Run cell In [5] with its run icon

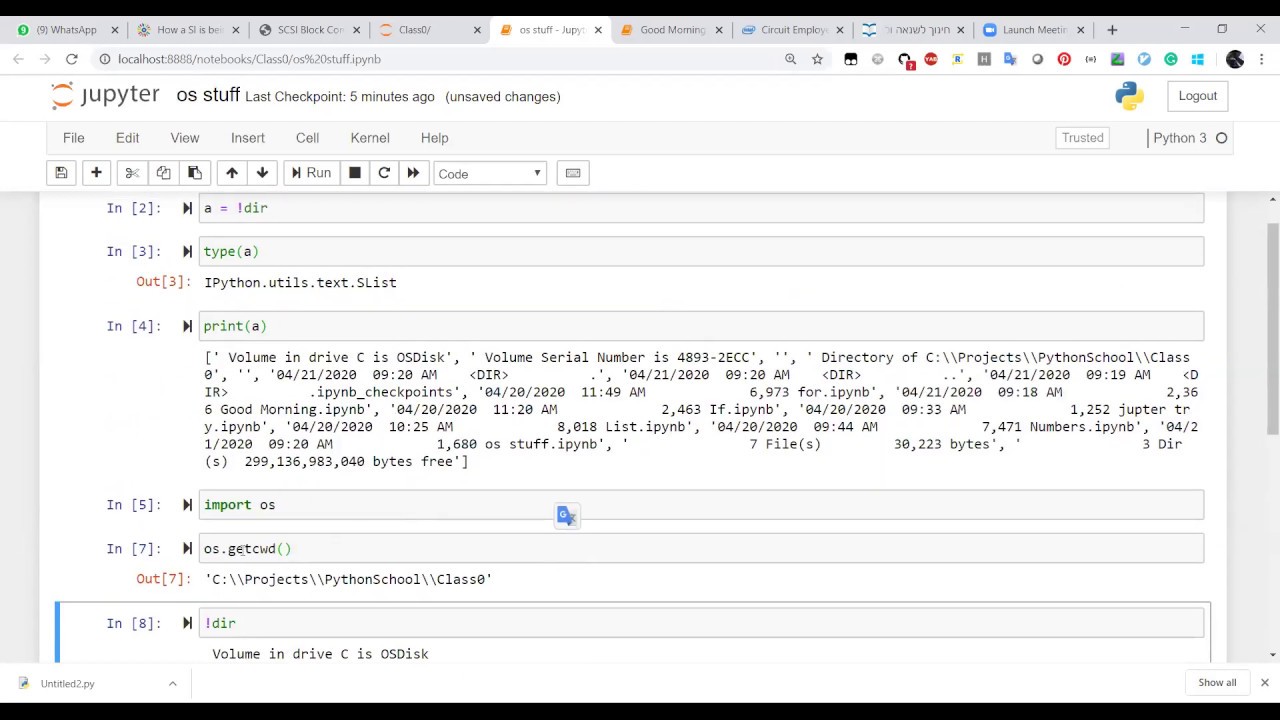[x=187, y=505]
